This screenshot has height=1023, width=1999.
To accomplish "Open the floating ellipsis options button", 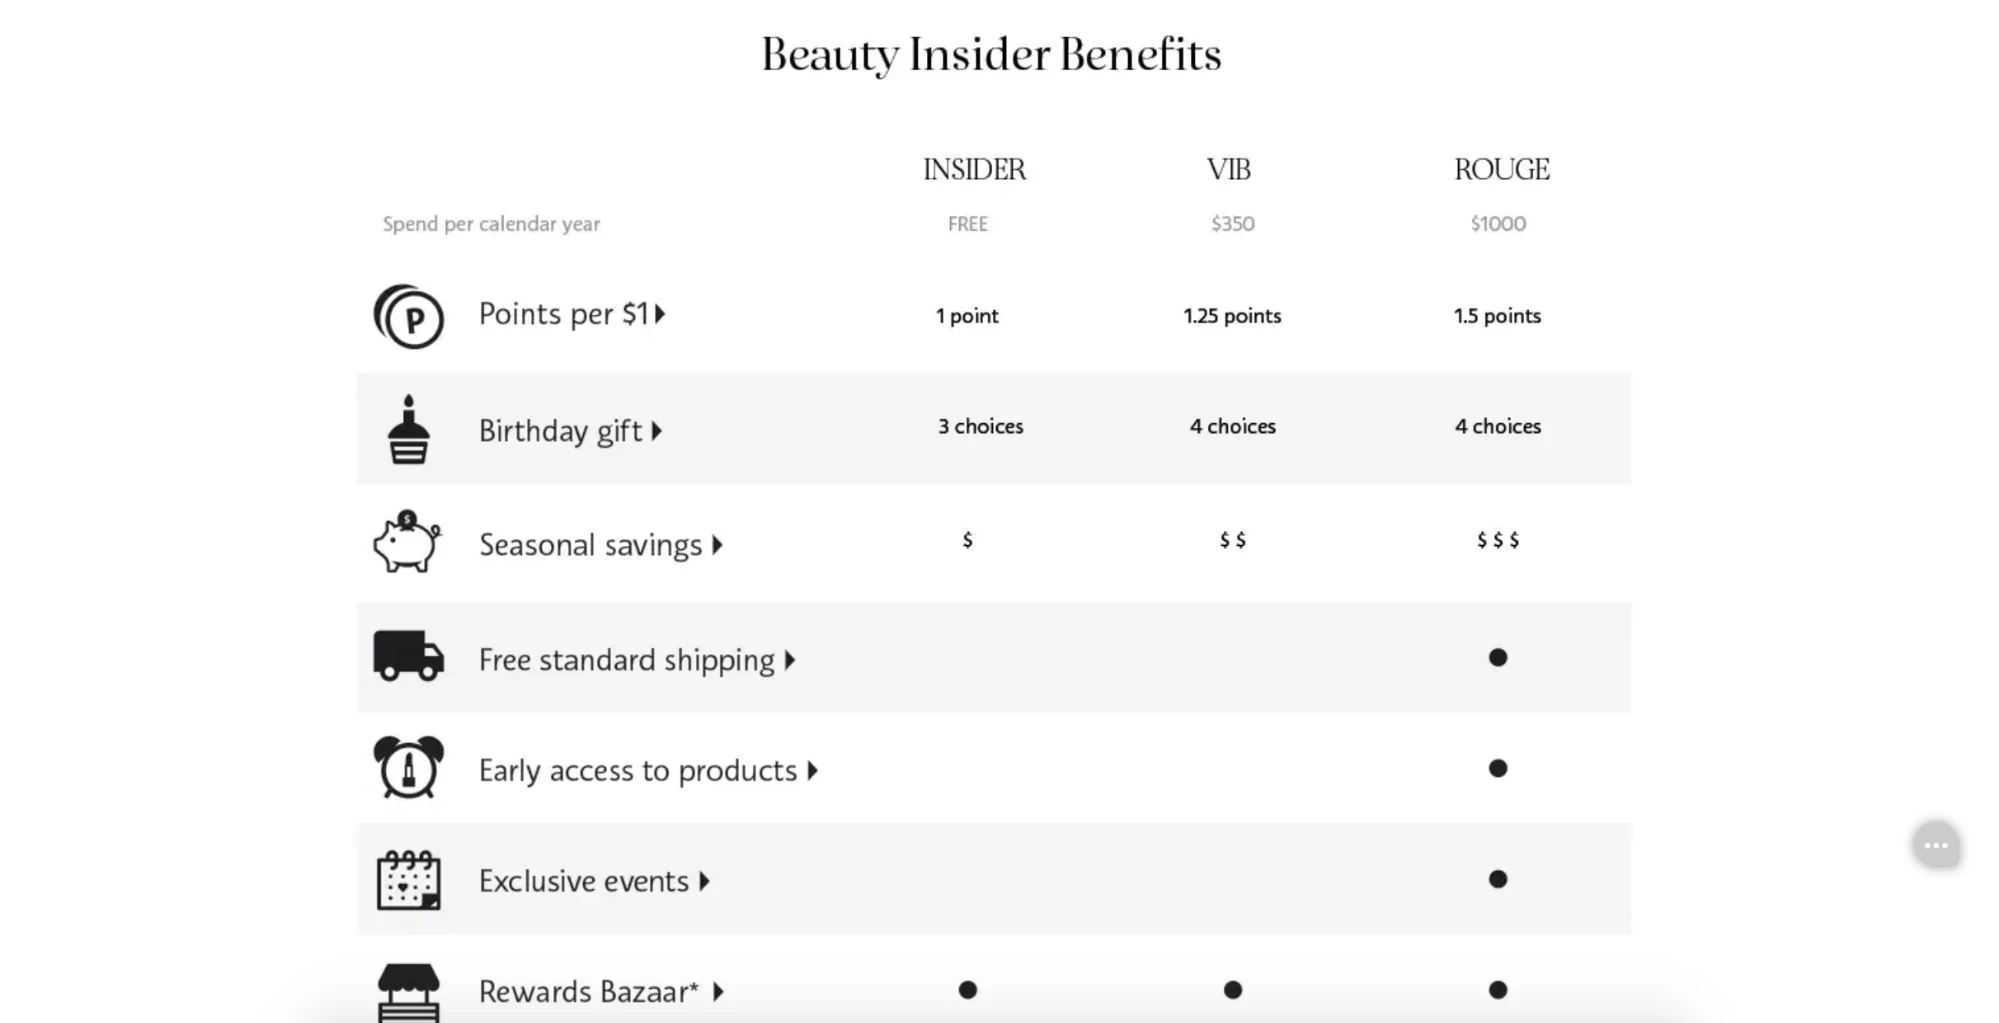I will [1937, 845].
